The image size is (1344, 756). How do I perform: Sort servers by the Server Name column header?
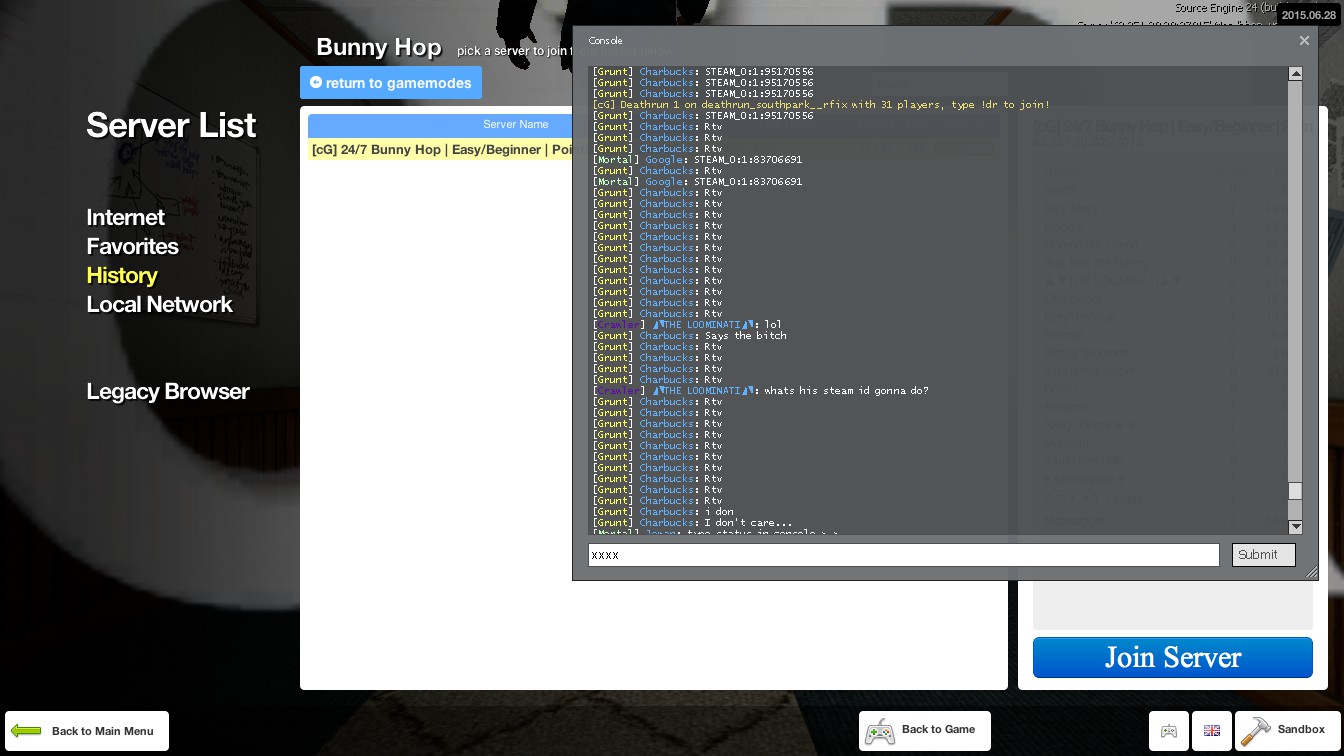(x=440, y=125)
